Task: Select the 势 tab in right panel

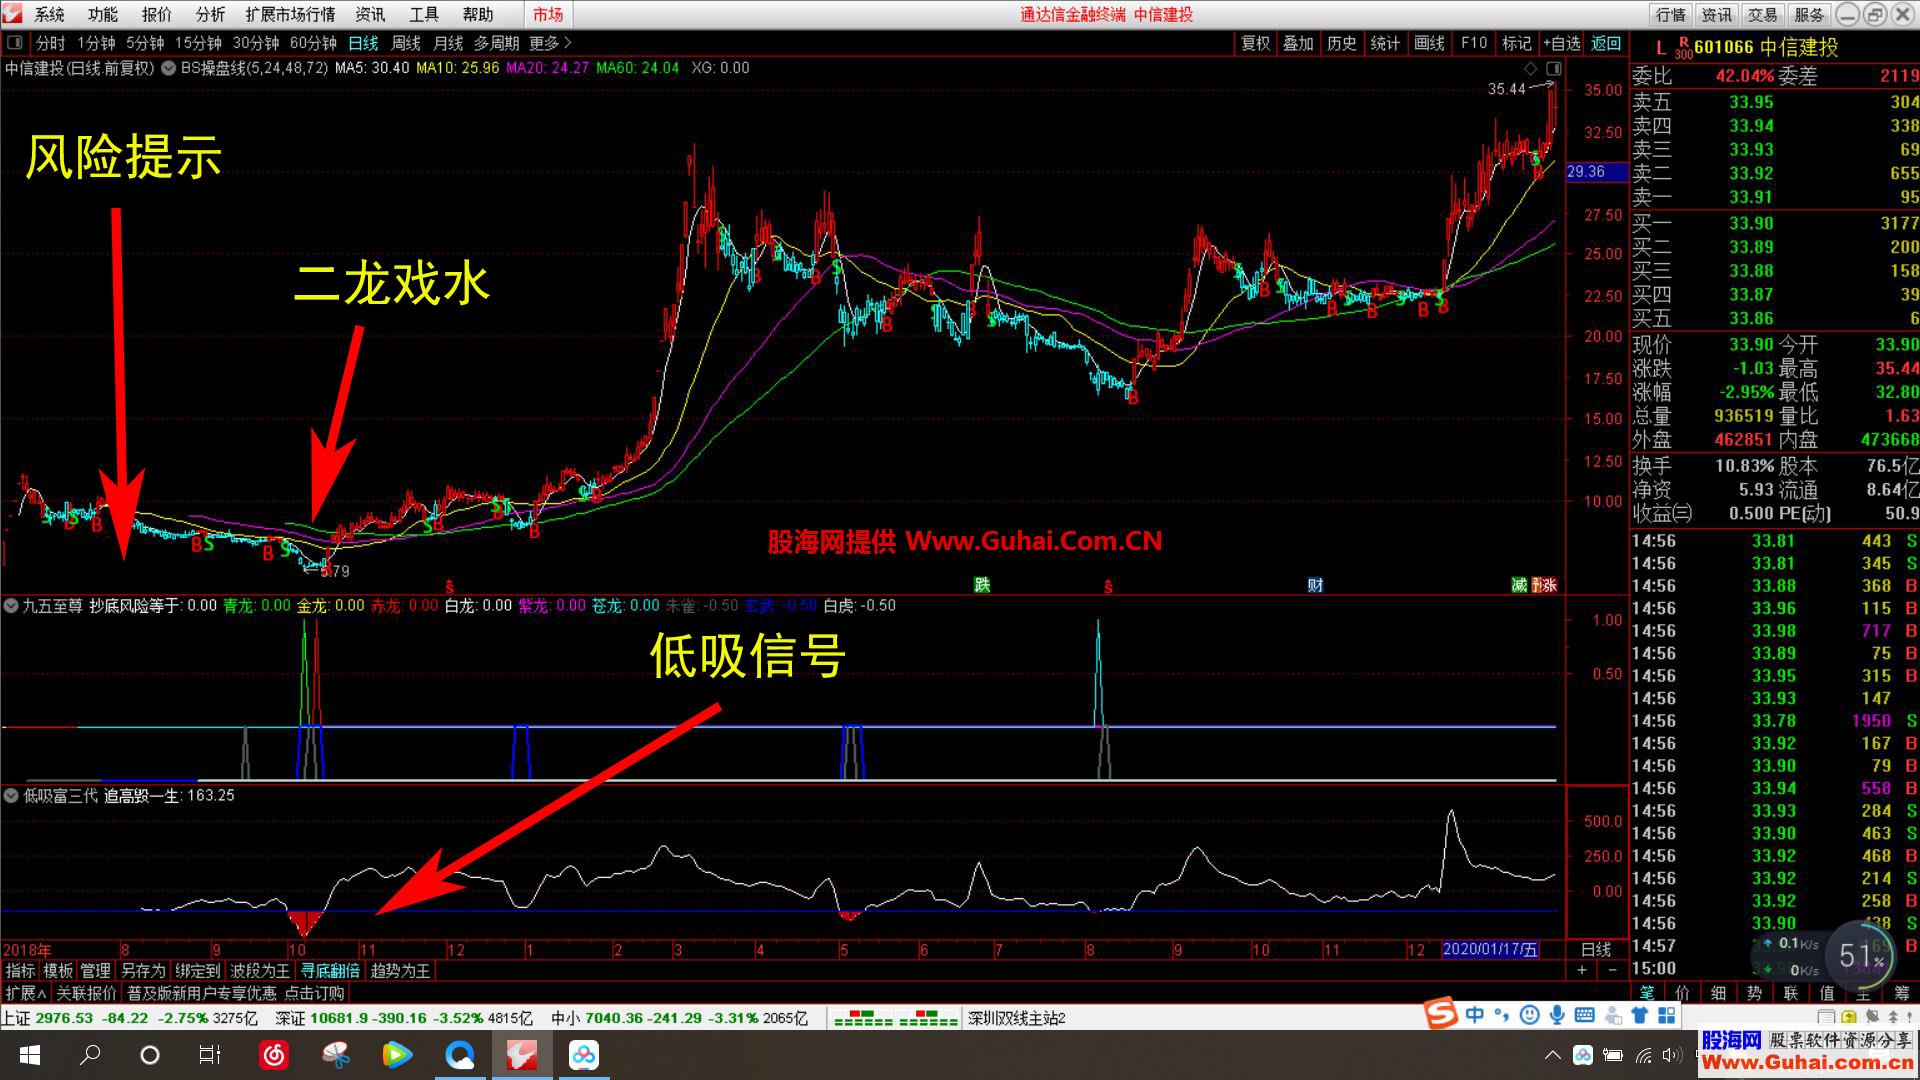Action: pyautogui.click(x=1755, y=992)
